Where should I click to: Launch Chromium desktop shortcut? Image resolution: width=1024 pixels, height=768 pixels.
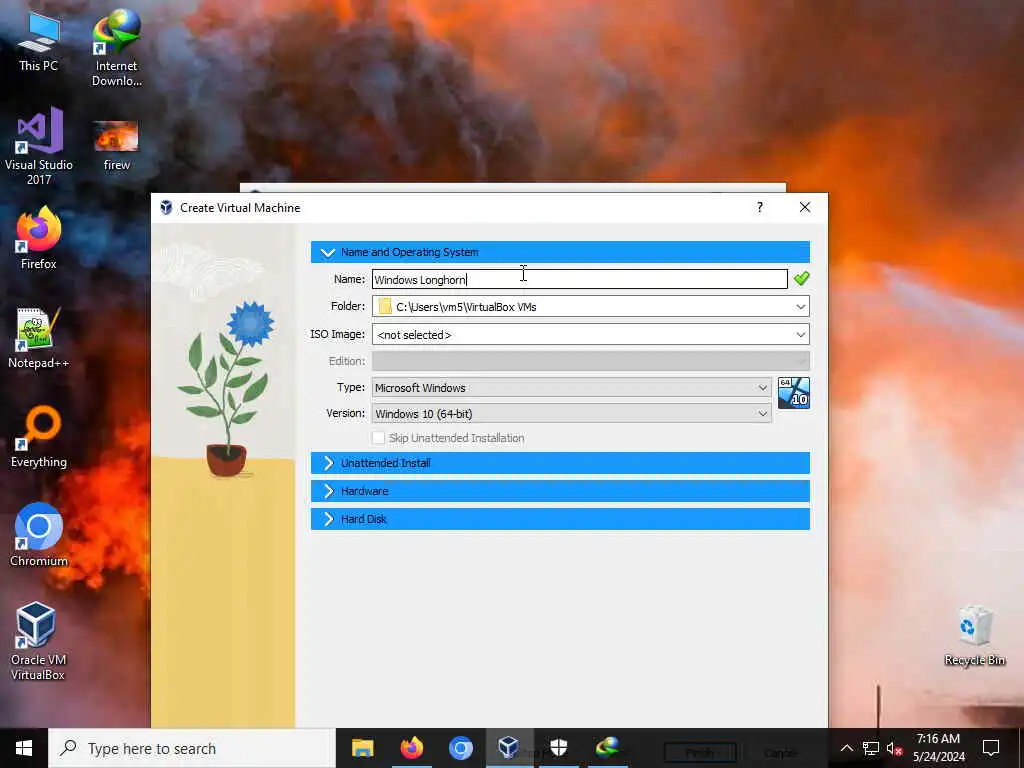[39, 536]
